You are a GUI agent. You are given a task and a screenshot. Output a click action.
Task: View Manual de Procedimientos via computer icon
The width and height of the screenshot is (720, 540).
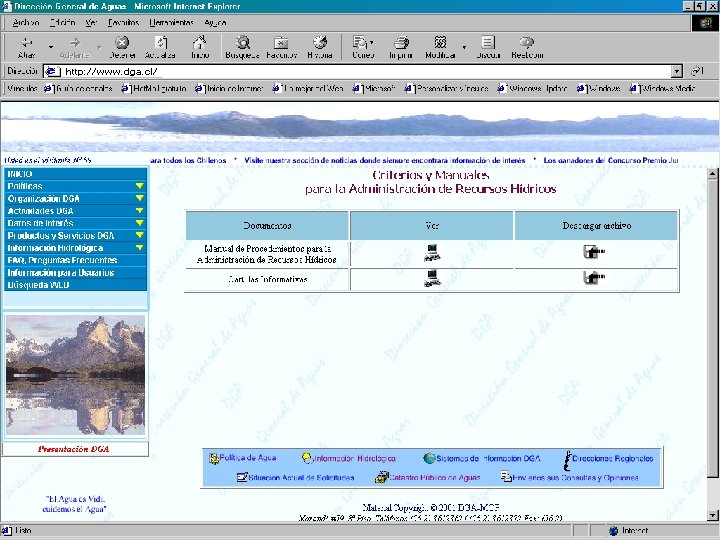[x=432, y=253]
